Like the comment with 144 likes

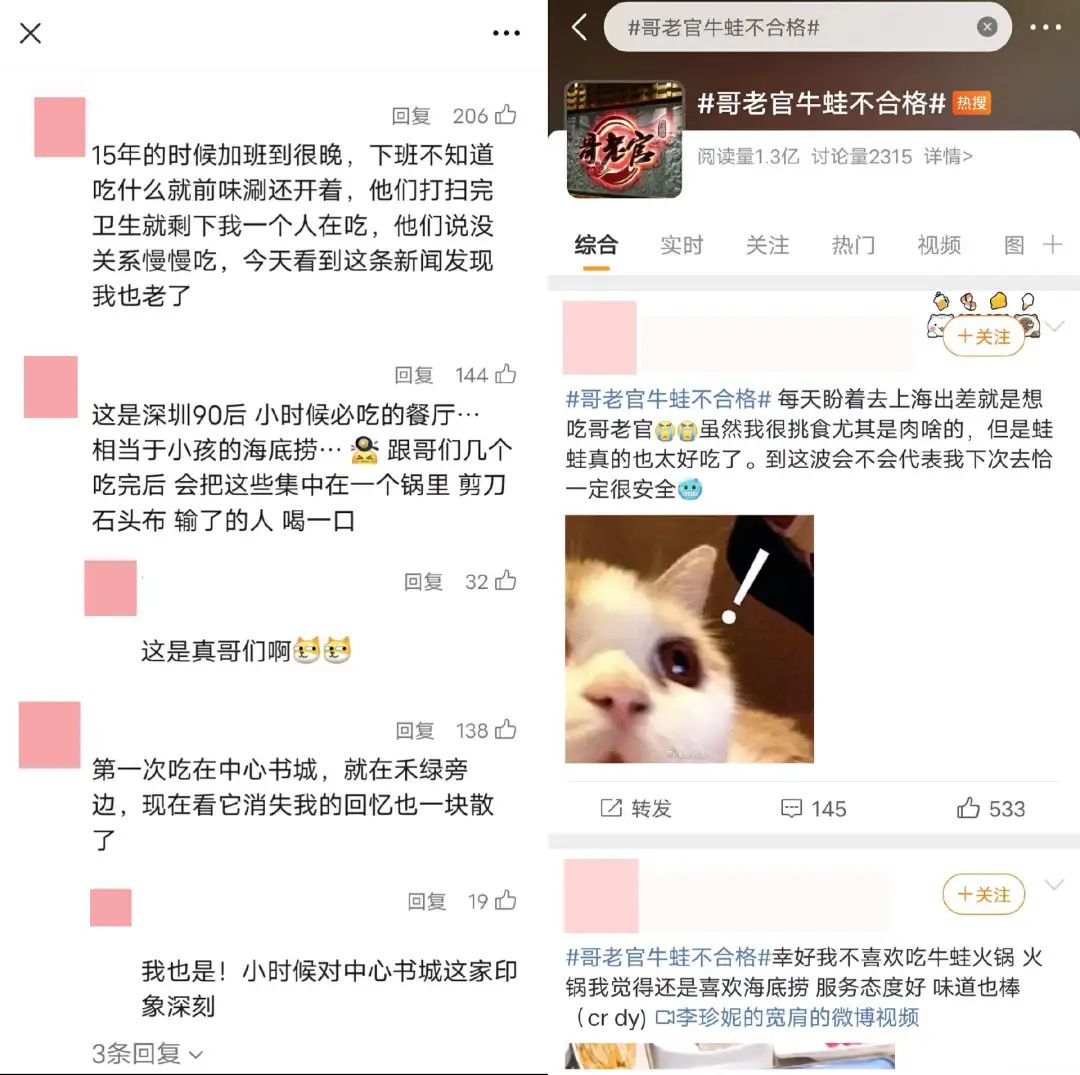coord(506,374)
